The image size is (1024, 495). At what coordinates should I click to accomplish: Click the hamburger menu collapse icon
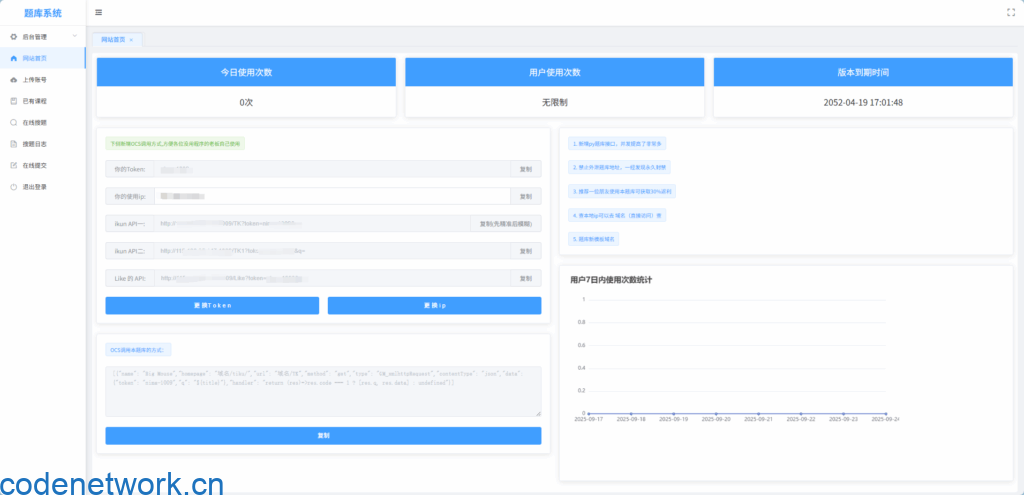pos(98,12)
